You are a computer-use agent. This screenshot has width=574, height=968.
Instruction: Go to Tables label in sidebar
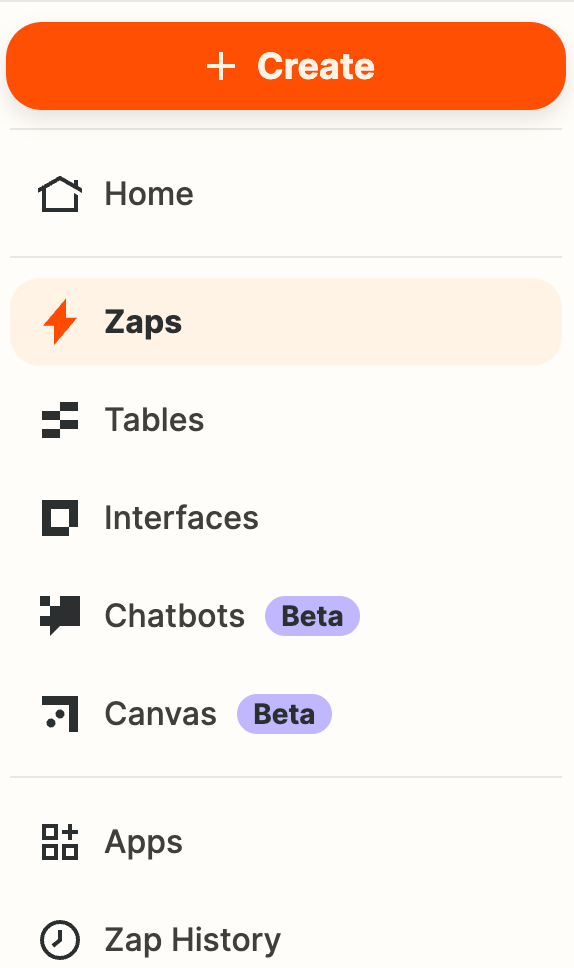[154, 420]
